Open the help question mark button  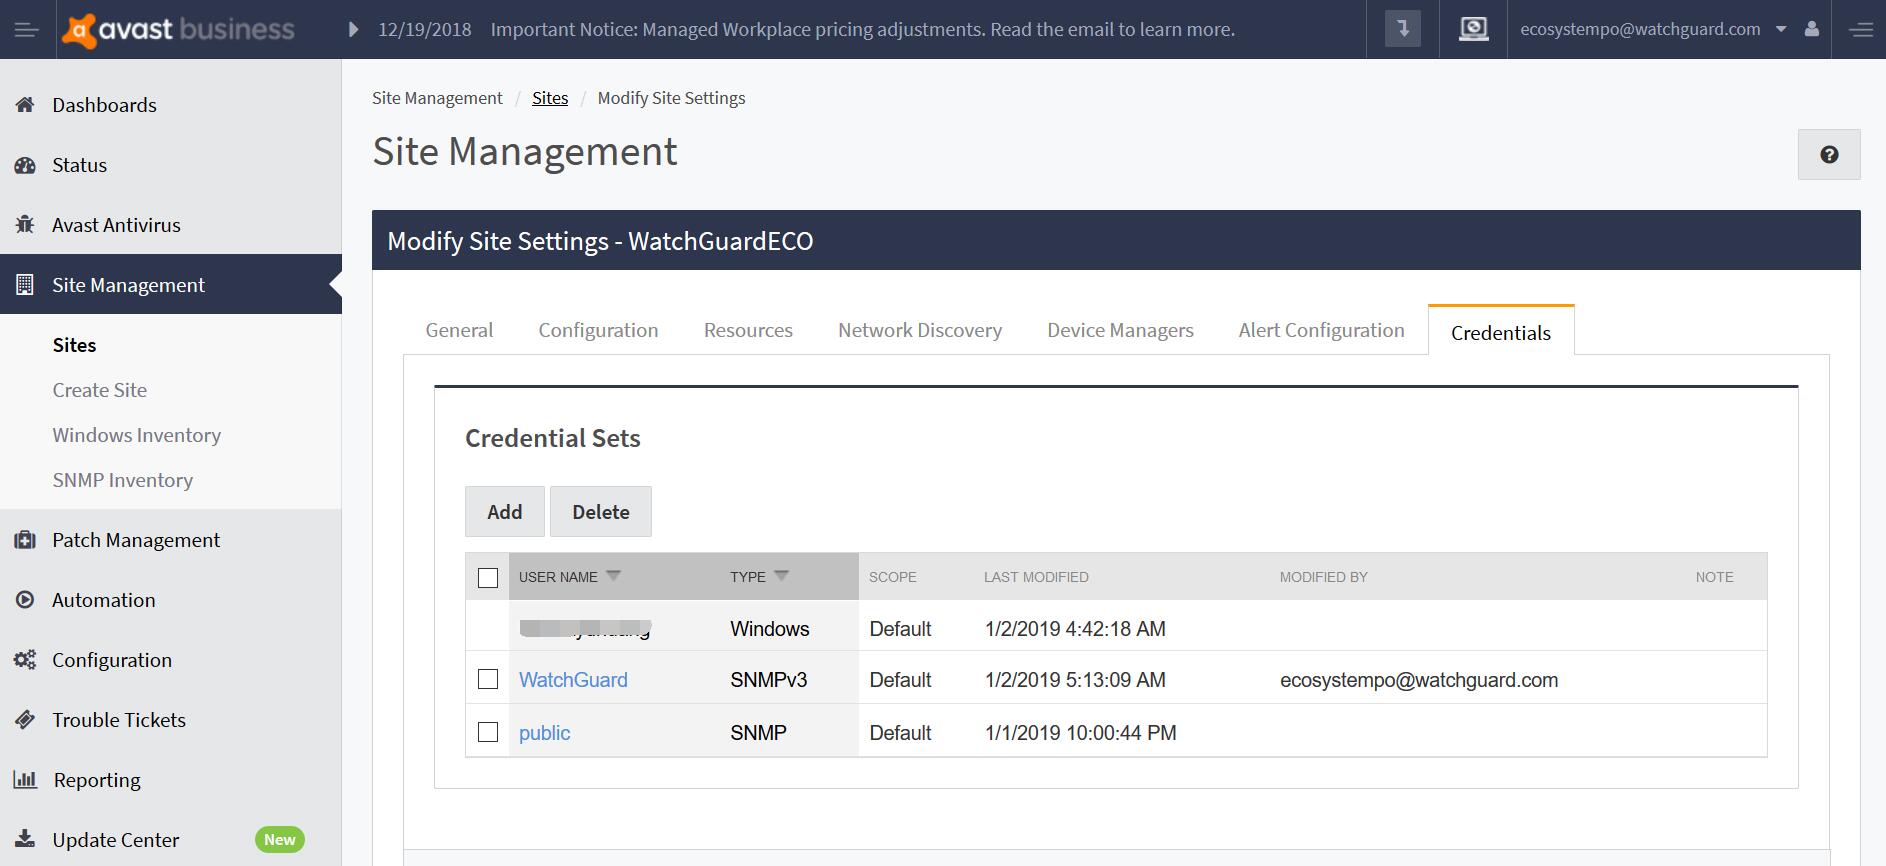(x=1829, y=154)
